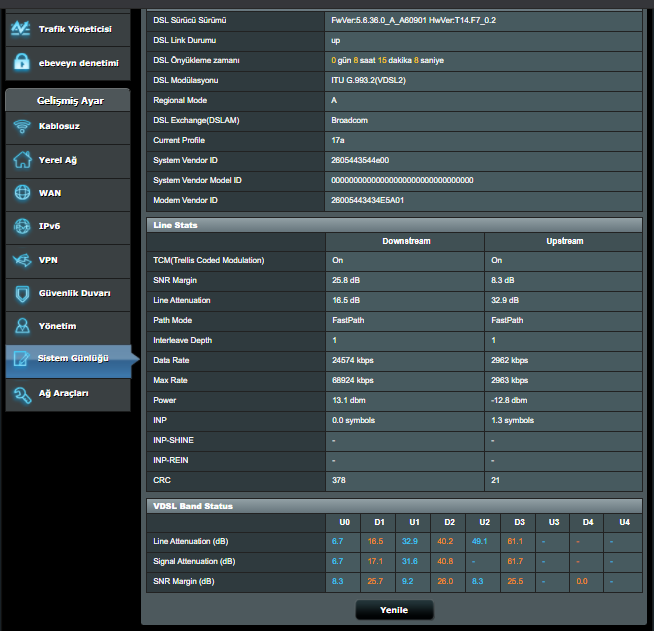
Task: Click the Trafik Yöneticisi graph icon
Action: [x=21, y=29]
